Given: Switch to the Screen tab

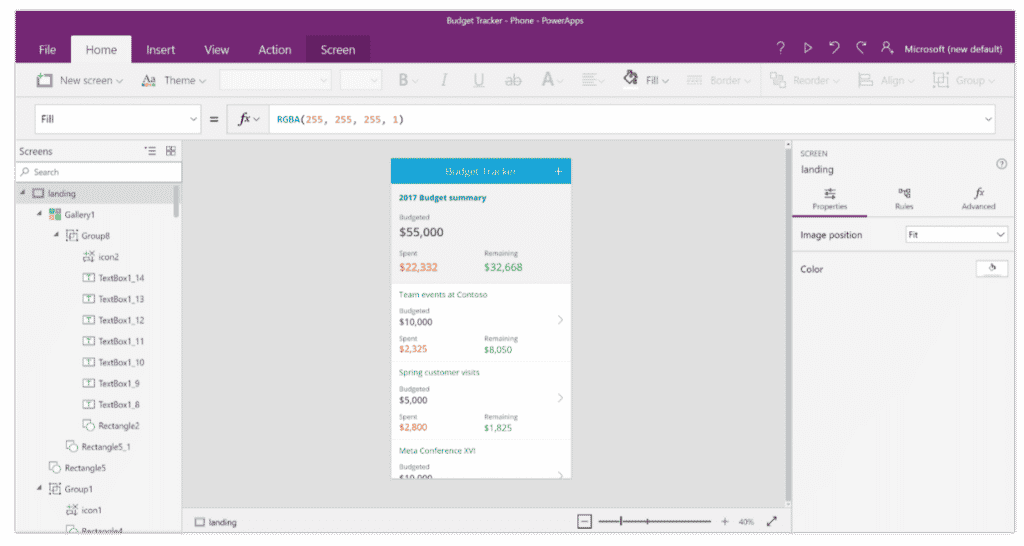Looking at the screenshot, I should click(x=338, y=50).
